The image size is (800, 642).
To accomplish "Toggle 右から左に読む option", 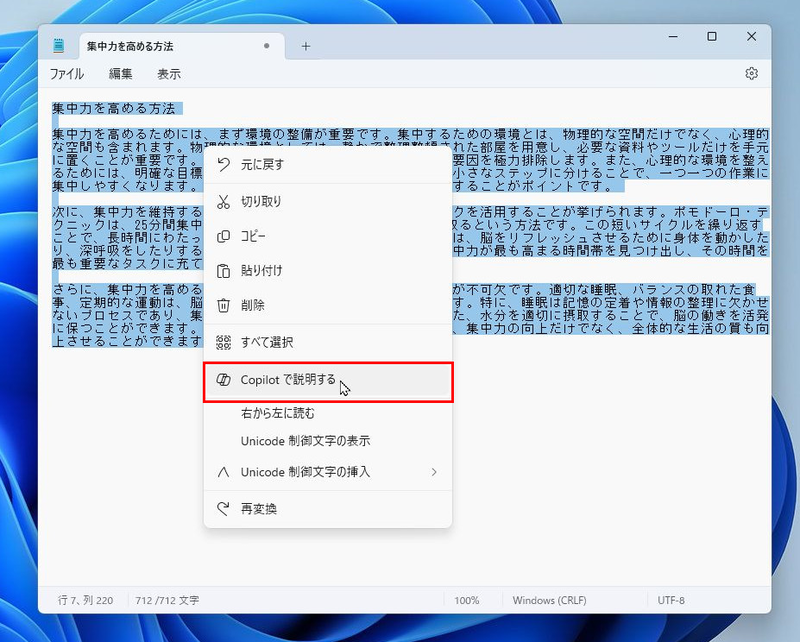I will pyautogui.click(x=328, y=413).
